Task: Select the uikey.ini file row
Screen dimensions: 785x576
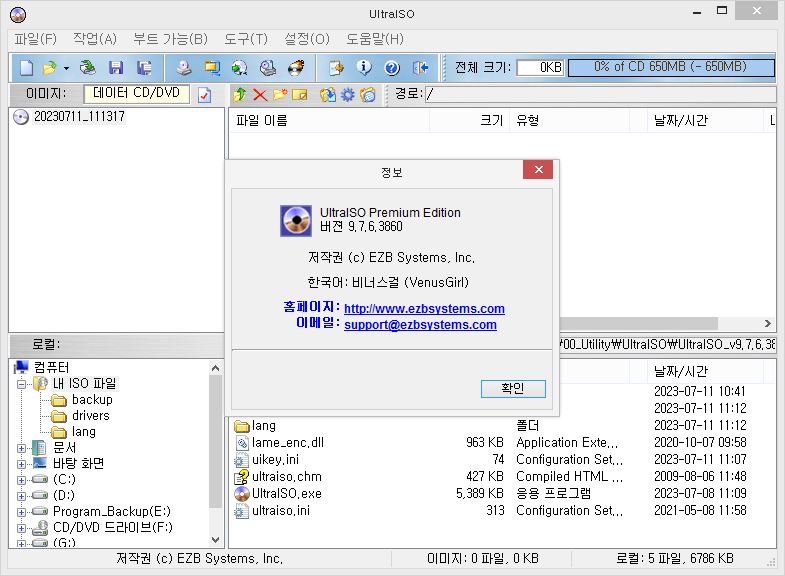Action: click(x=503, y=460)
